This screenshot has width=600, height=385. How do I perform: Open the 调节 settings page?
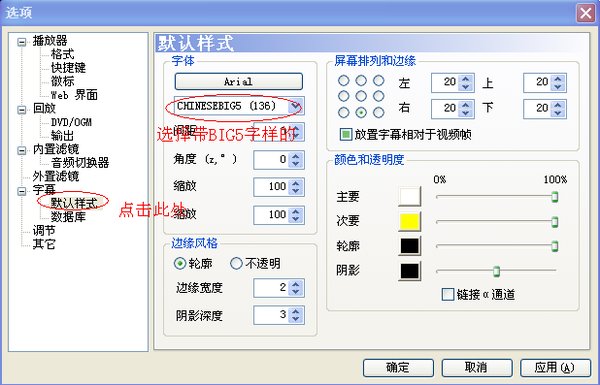(x=44, y=230)
